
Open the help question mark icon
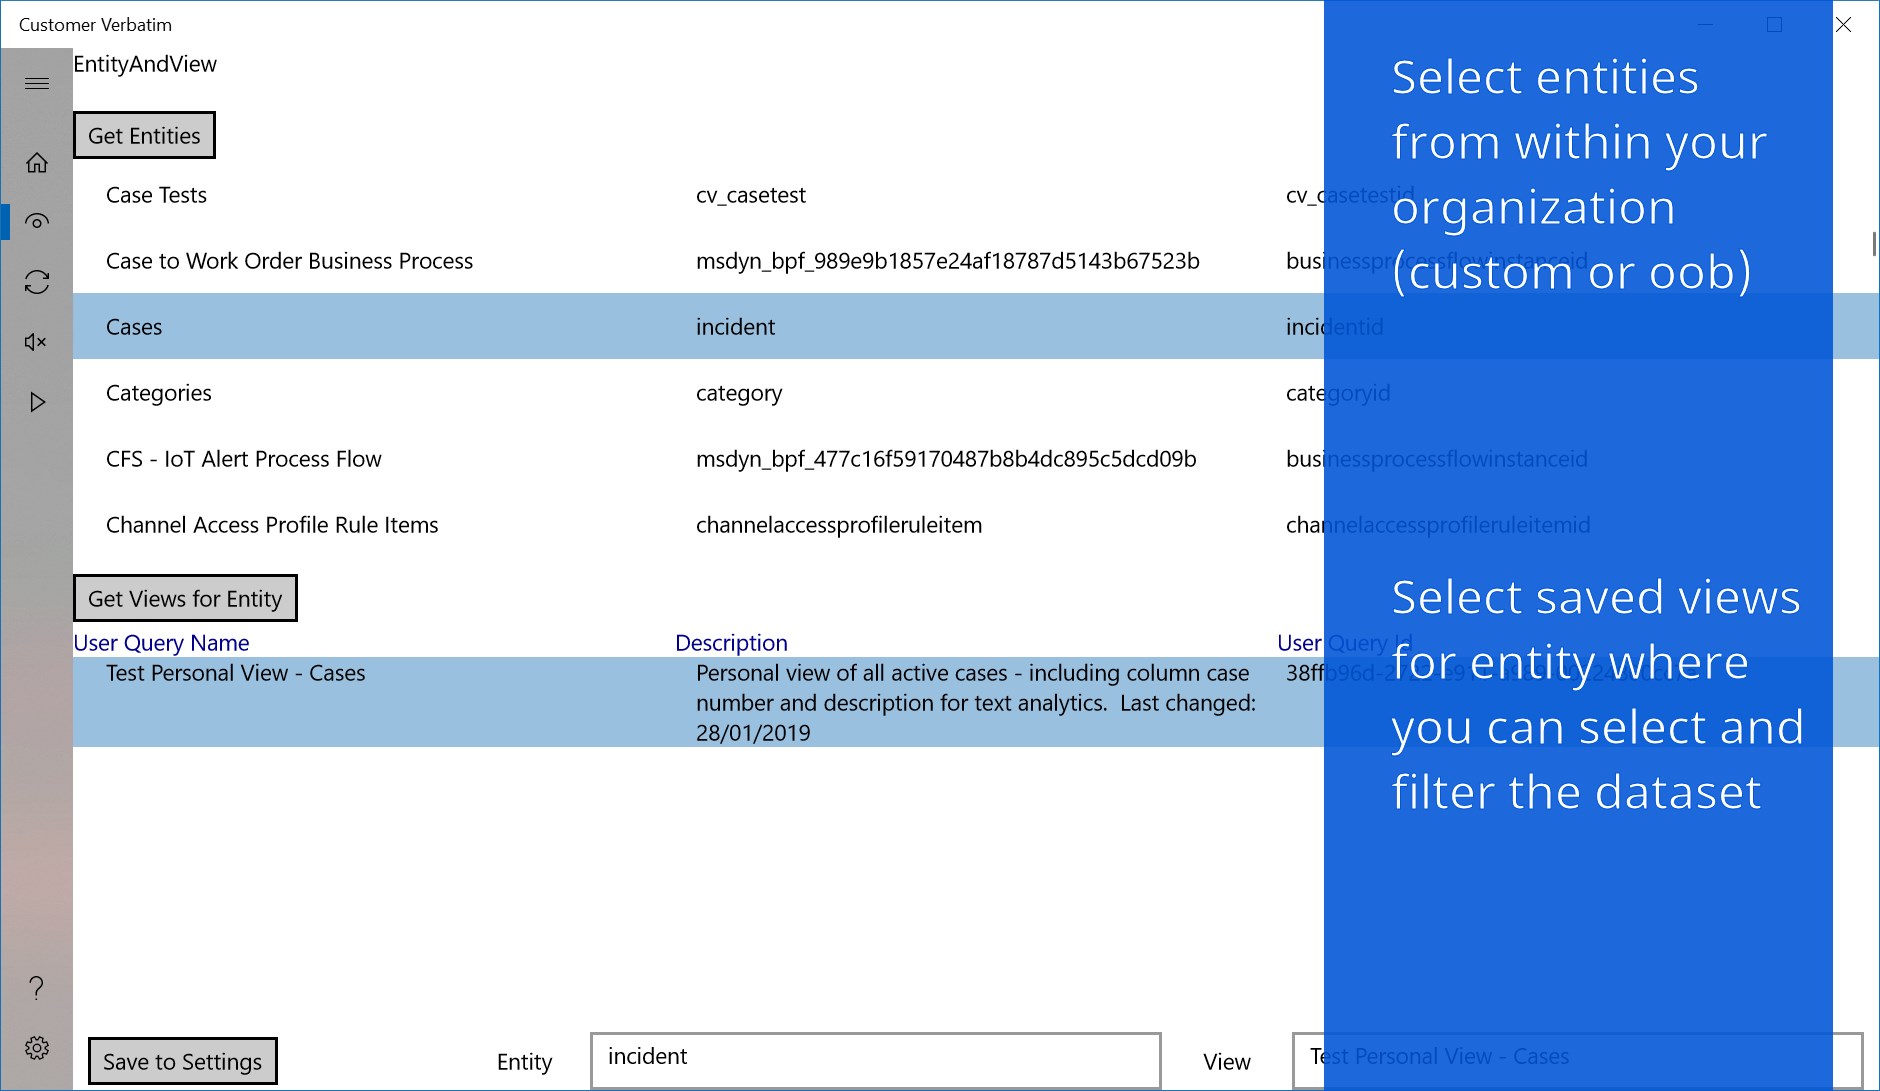click(37, 988)
